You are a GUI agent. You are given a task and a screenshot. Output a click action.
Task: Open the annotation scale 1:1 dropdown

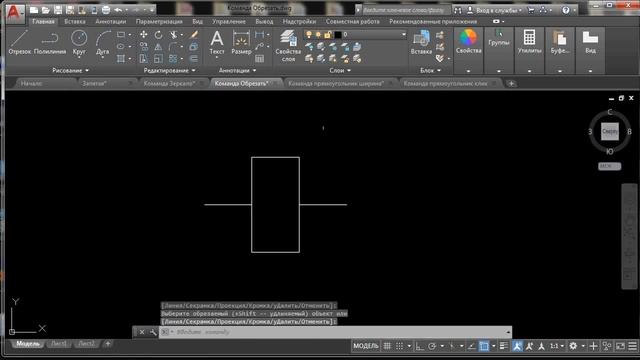point(557,346)
